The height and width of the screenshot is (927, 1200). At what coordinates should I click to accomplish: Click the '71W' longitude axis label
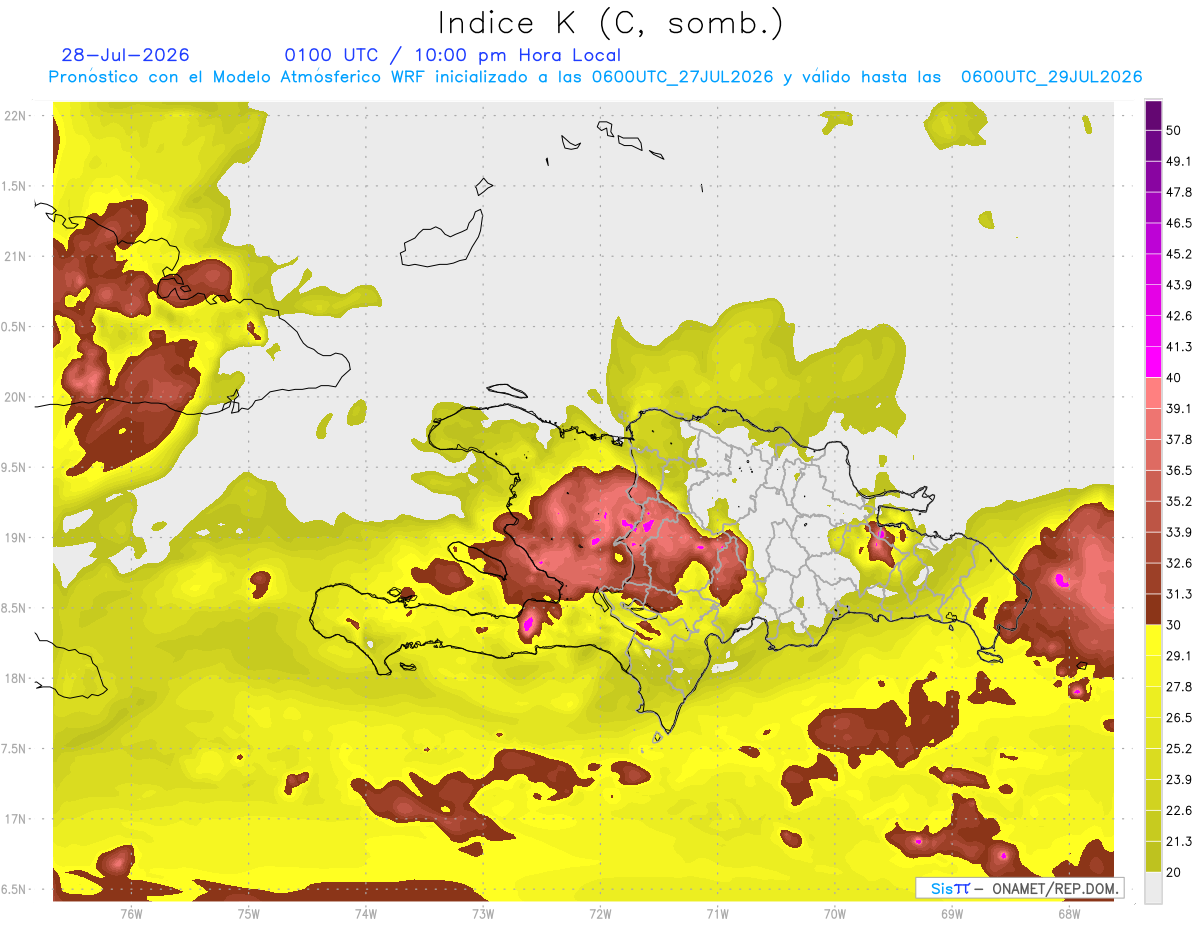coord(717,914)
